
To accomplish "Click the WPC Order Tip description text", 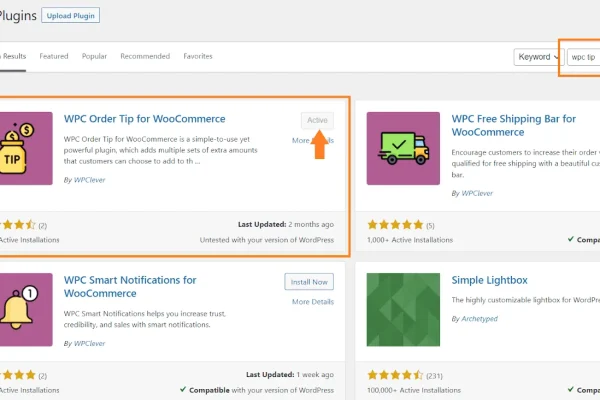I will tap(160, 150).
